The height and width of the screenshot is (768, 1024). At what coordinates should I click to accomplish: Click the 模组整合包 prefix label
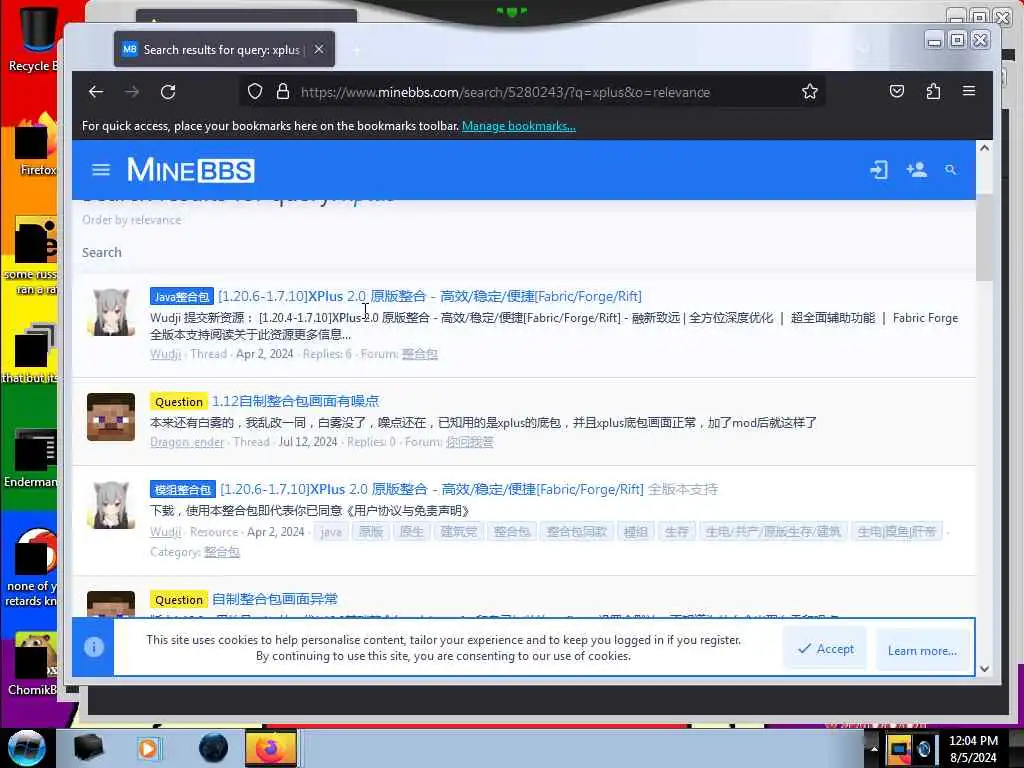pos(182,490)
